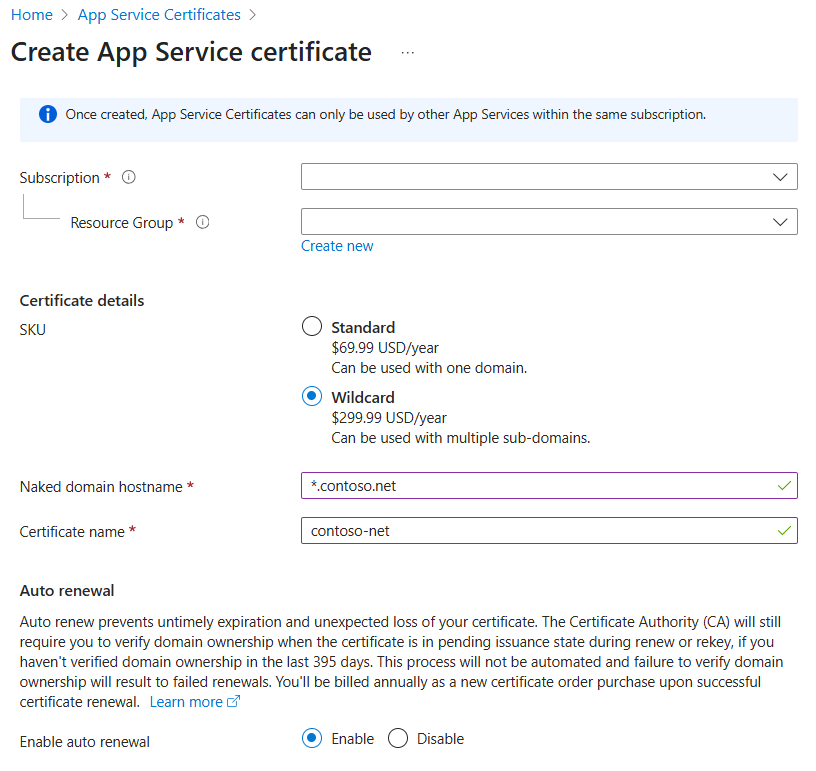The image size is (816, 771).
Task: Click Create new resource group link
Action: (x=337, y=246)
